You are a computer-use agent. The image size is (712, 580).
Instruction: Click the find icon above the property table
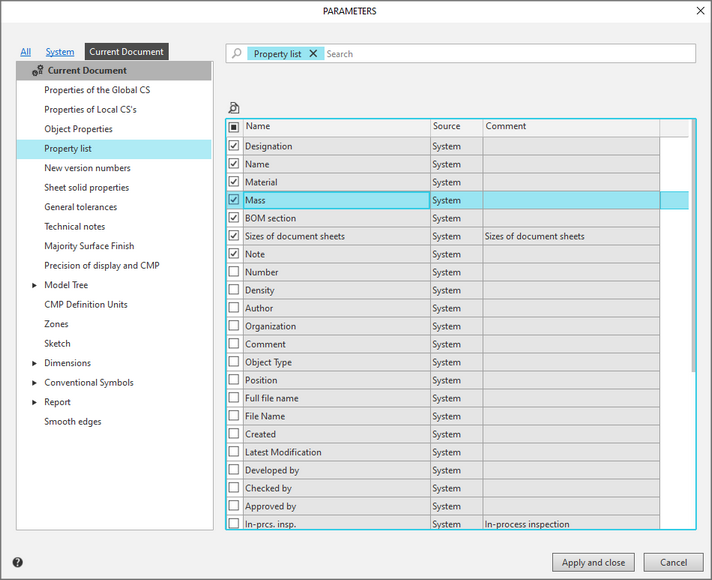point(234,108)
